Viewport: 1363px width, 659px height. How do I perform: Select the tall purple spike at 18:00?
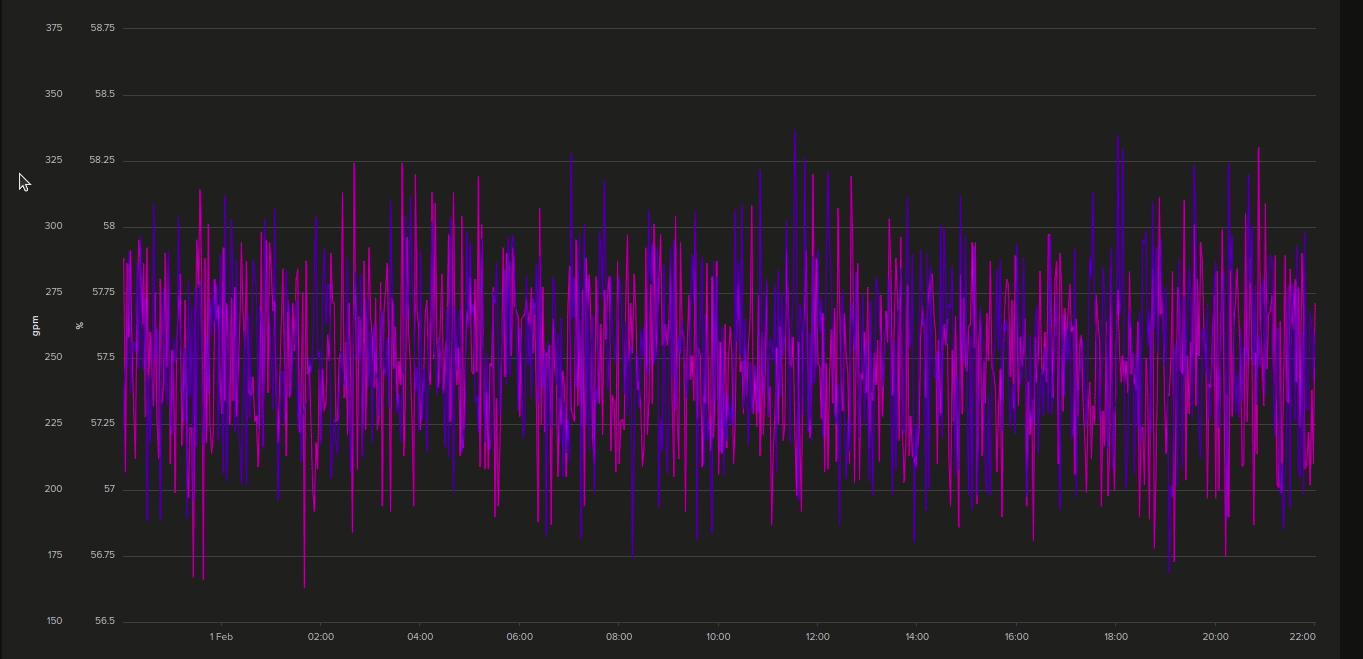coord(1118,138)
